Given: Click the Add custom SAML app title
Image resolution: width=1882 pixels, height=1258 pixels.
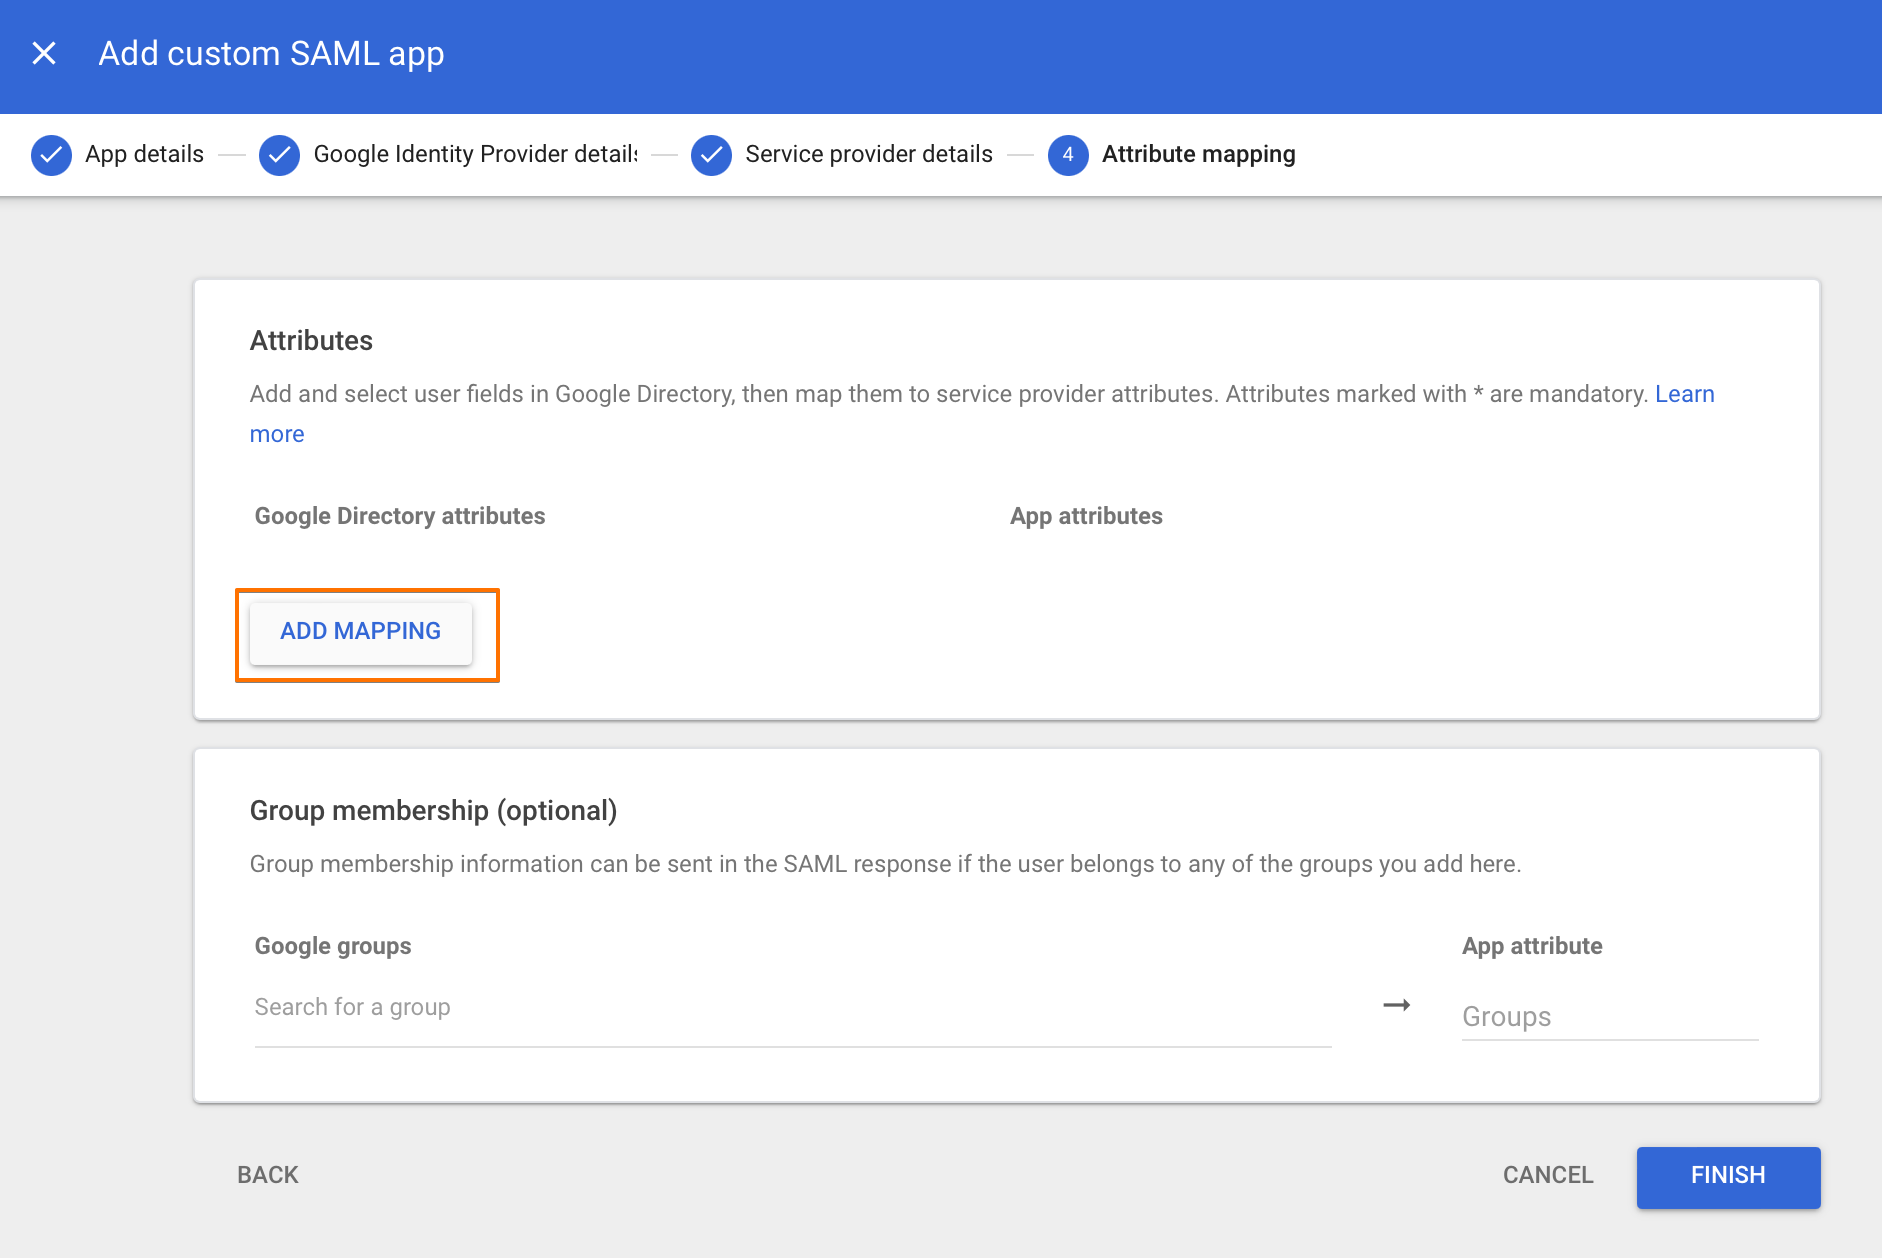Looking at the screenshot, I should [x=271, y=54].
